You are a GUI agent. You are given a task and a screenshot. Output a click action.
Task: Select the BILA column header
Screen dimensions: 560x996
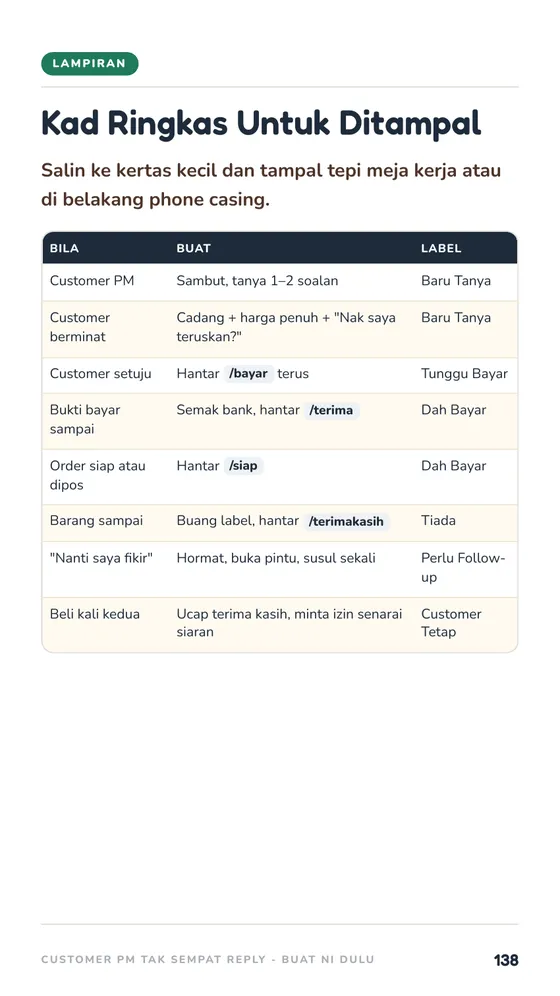[x=65, y=248]
